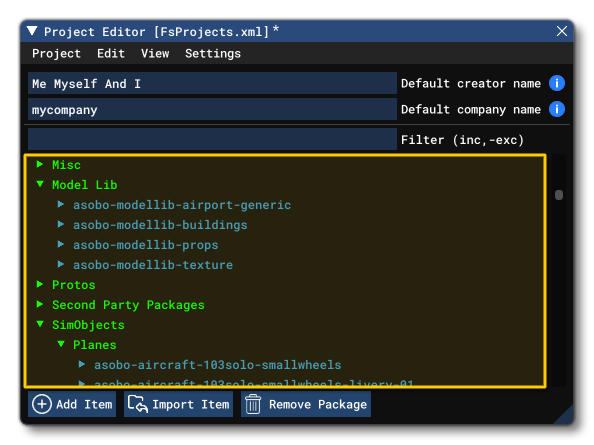Click the Remove Package button
This screenshot has height=445, width=594.
(306, 404)
